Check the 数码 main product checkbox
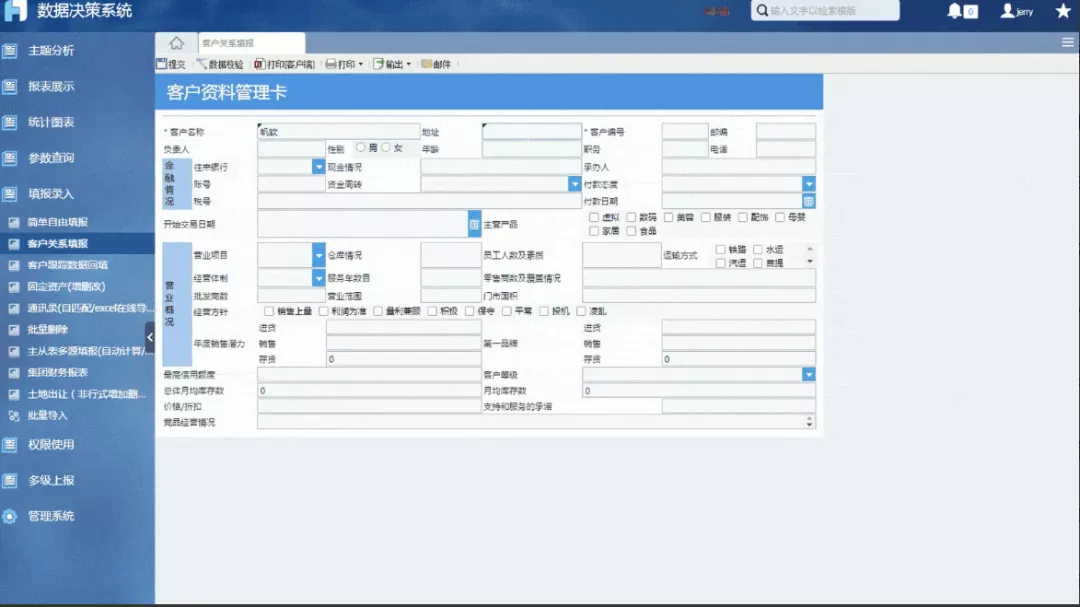This screenshot has height=607, width=1080. 631,216
